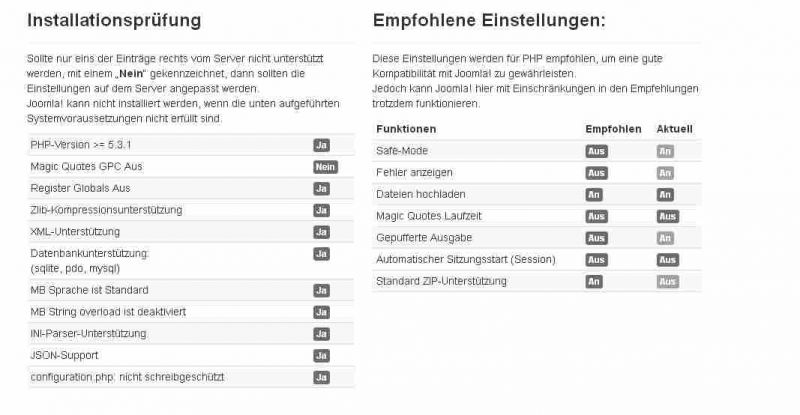Screen dimensions: 800x415
Task: Click the Empfohlene Einstellungen heading
Action: coord(489,21)
